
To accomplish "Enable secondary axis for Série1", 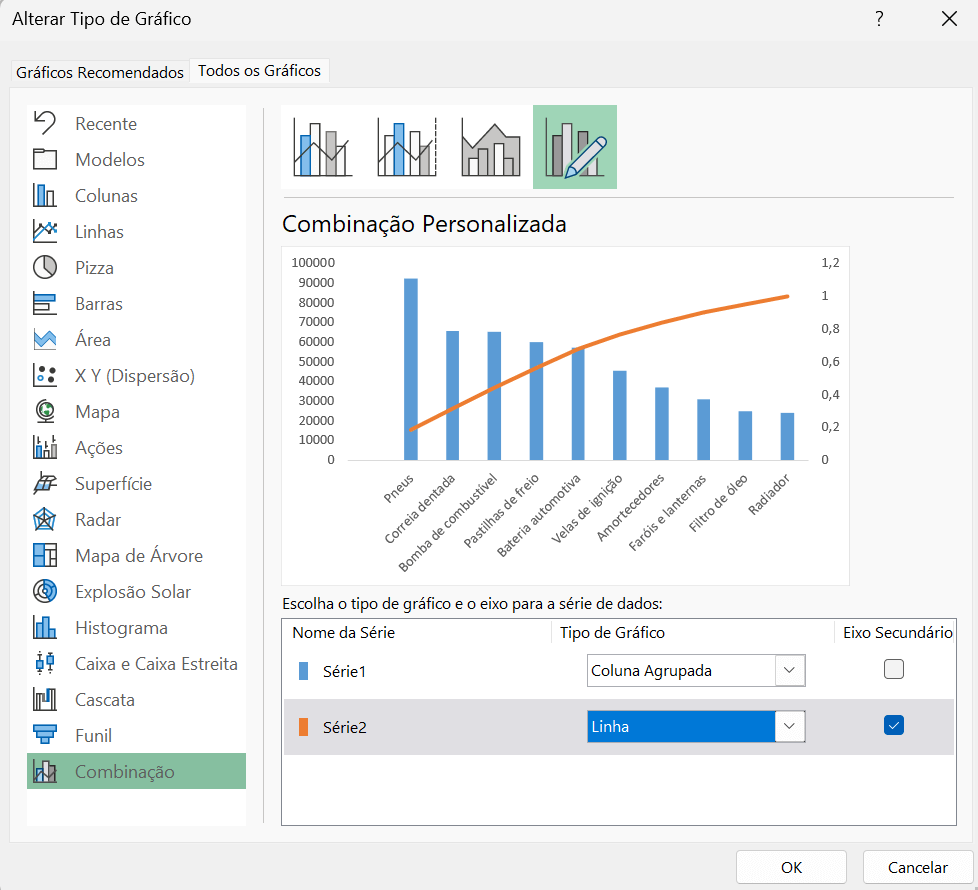I will tap(893, 669).
